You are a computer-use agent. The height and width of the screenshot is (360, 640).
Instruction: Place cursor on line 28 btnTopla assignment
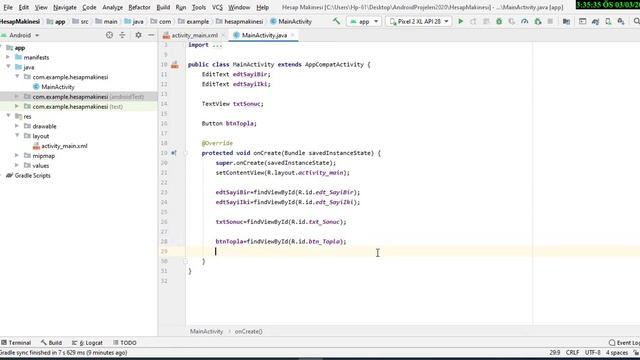(x=280, y=242)
